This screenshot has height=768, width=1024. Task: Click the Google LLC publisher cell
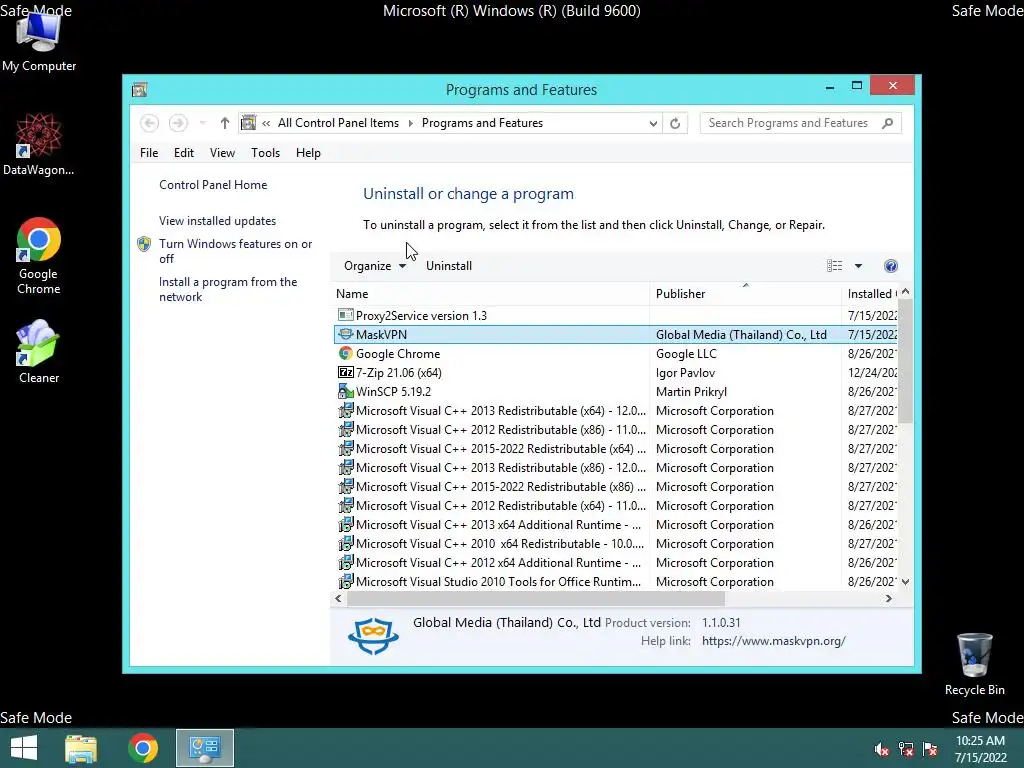click(x=686, y=353)
